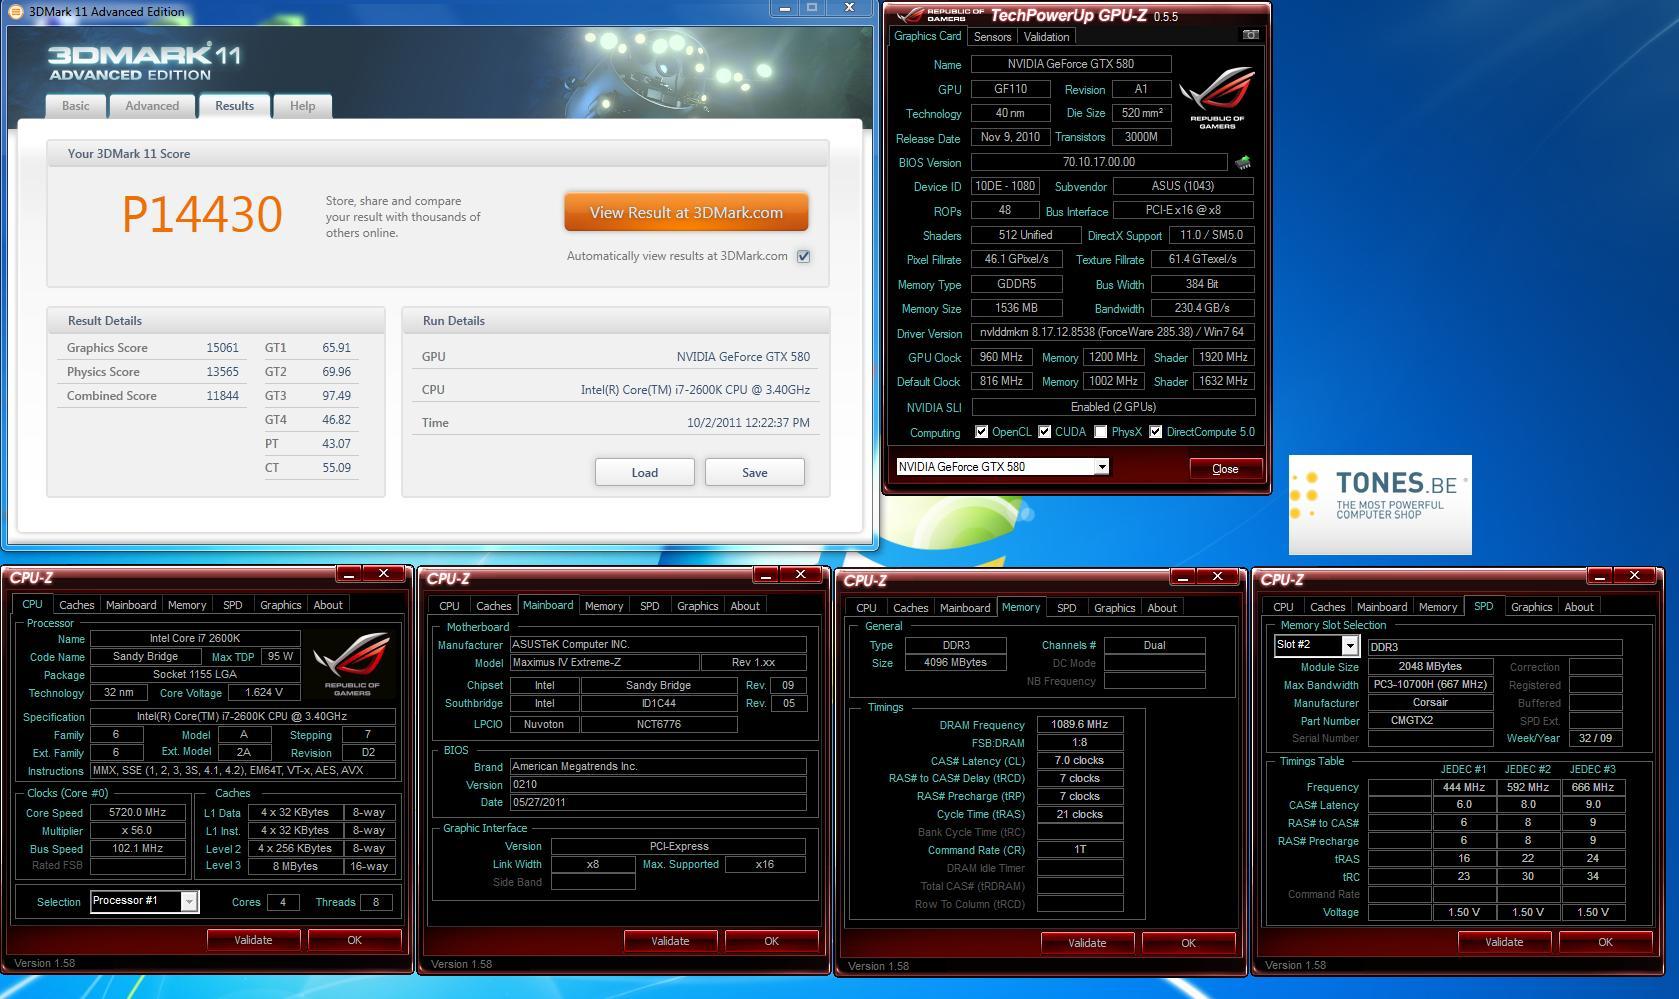Click the Command Rate value 1T
1679x999 pixels.
pos(1080,850)
